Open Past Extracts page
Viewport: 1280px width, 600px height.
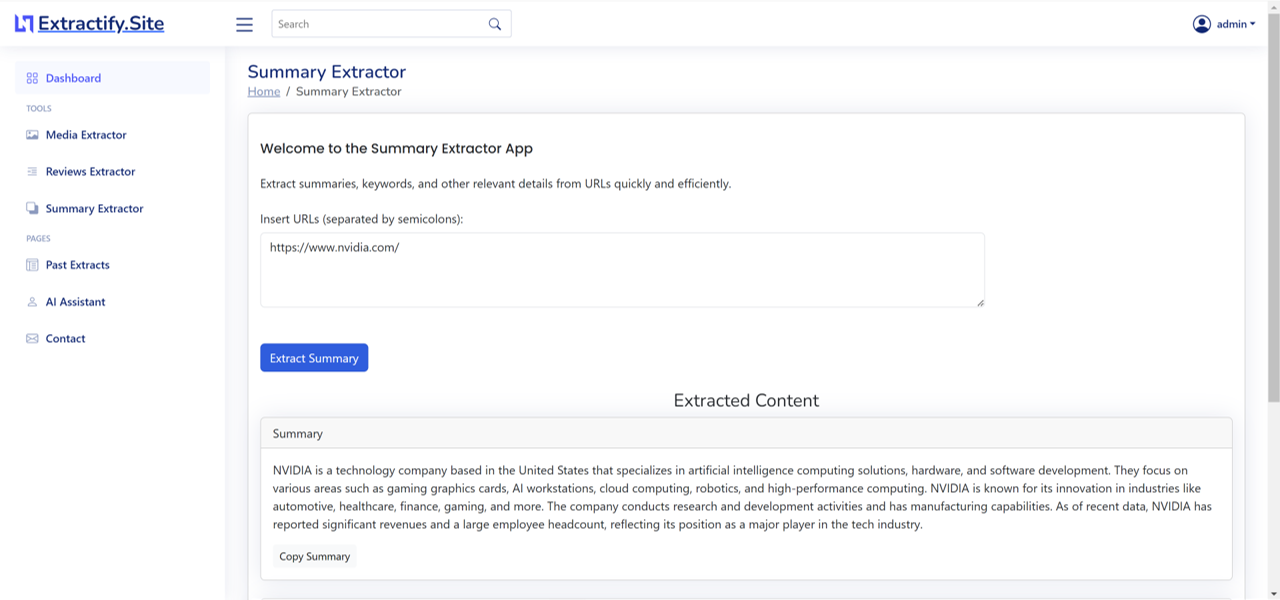coord(113,265)
